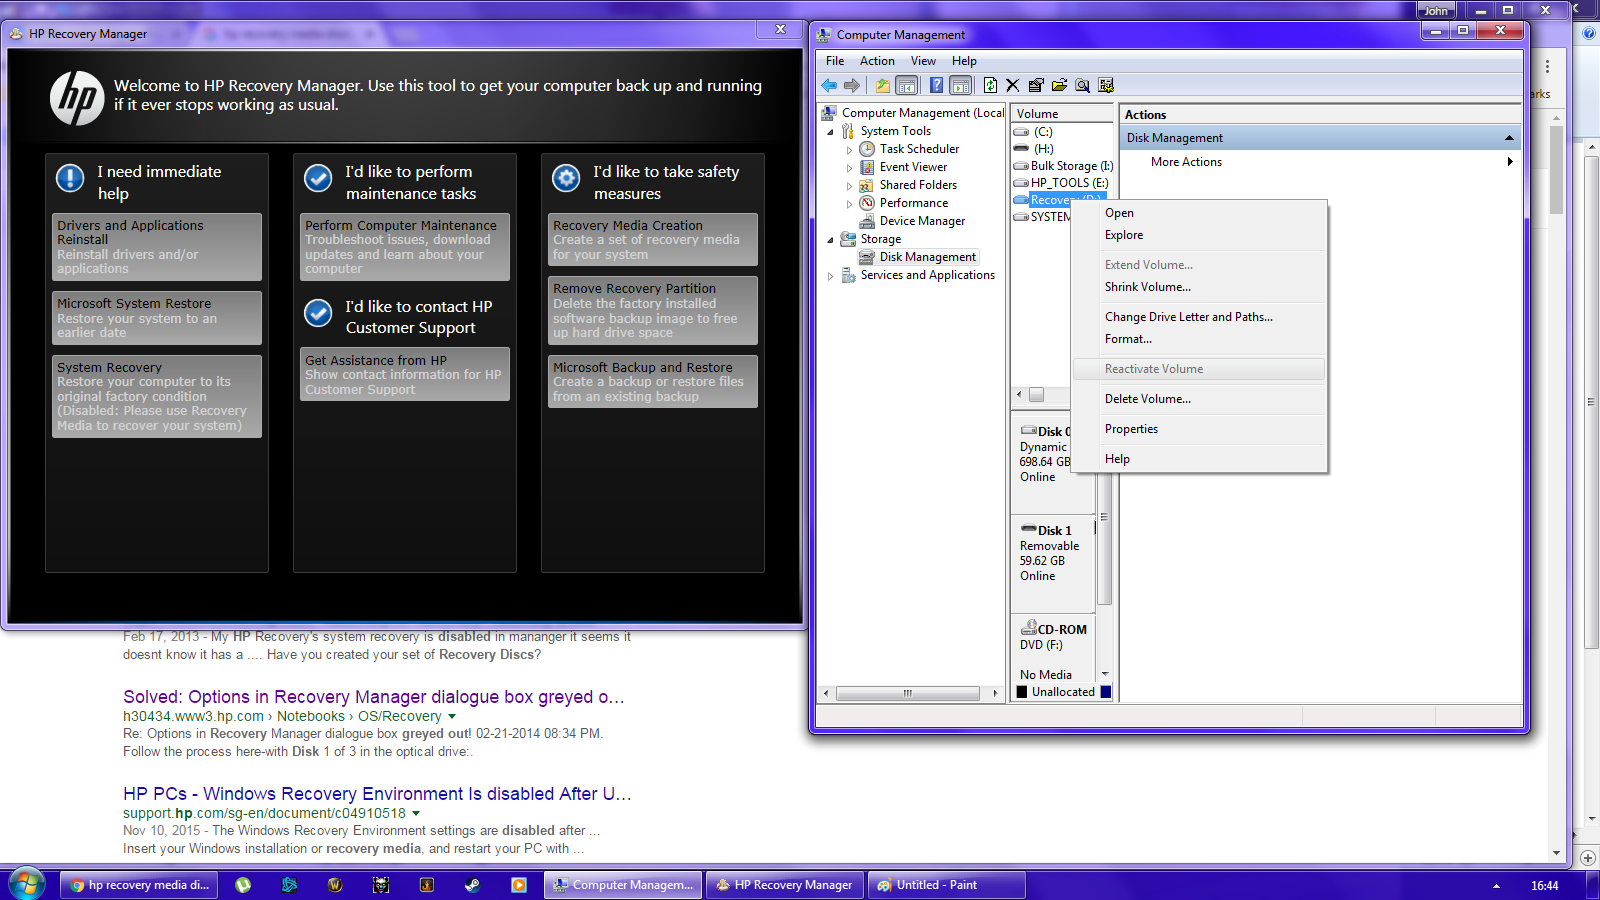Screen dimensions: 1600x900
Task: Choose Properties from the context menu
Action: point(1199,429)
